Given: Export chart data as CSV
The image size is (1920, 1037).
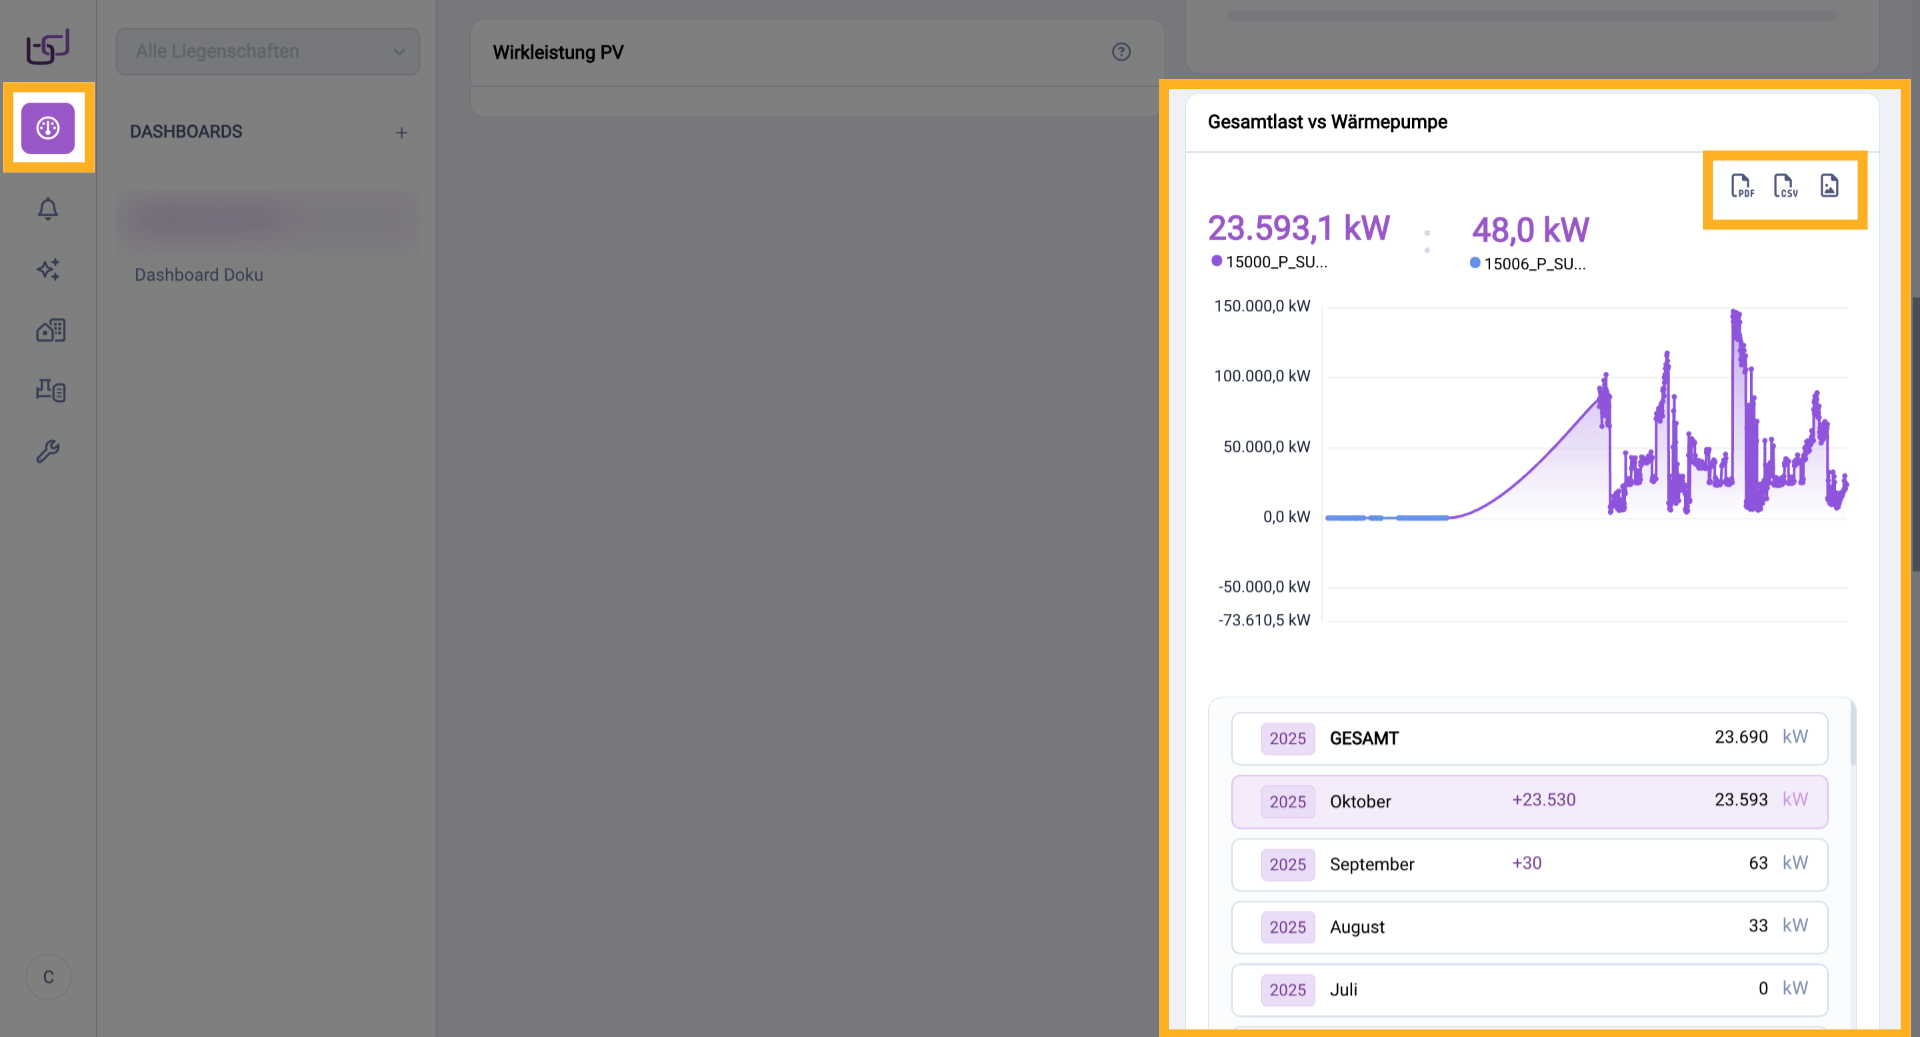Looking at the screenshot, I should coord(1786,186).
